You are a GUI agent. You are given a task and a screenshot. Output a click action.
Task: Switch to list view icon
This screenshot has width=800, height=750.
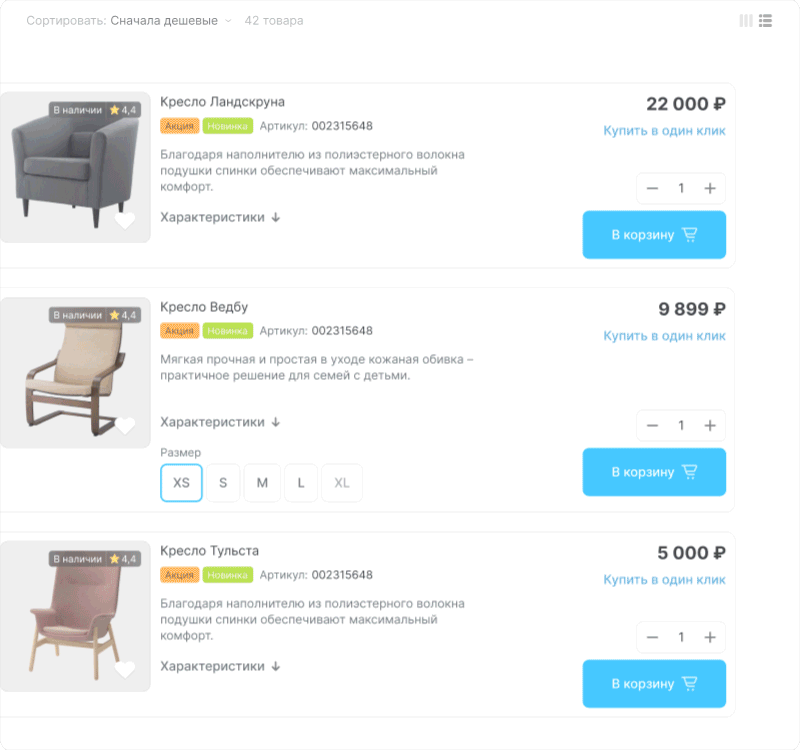click(765, 21)
